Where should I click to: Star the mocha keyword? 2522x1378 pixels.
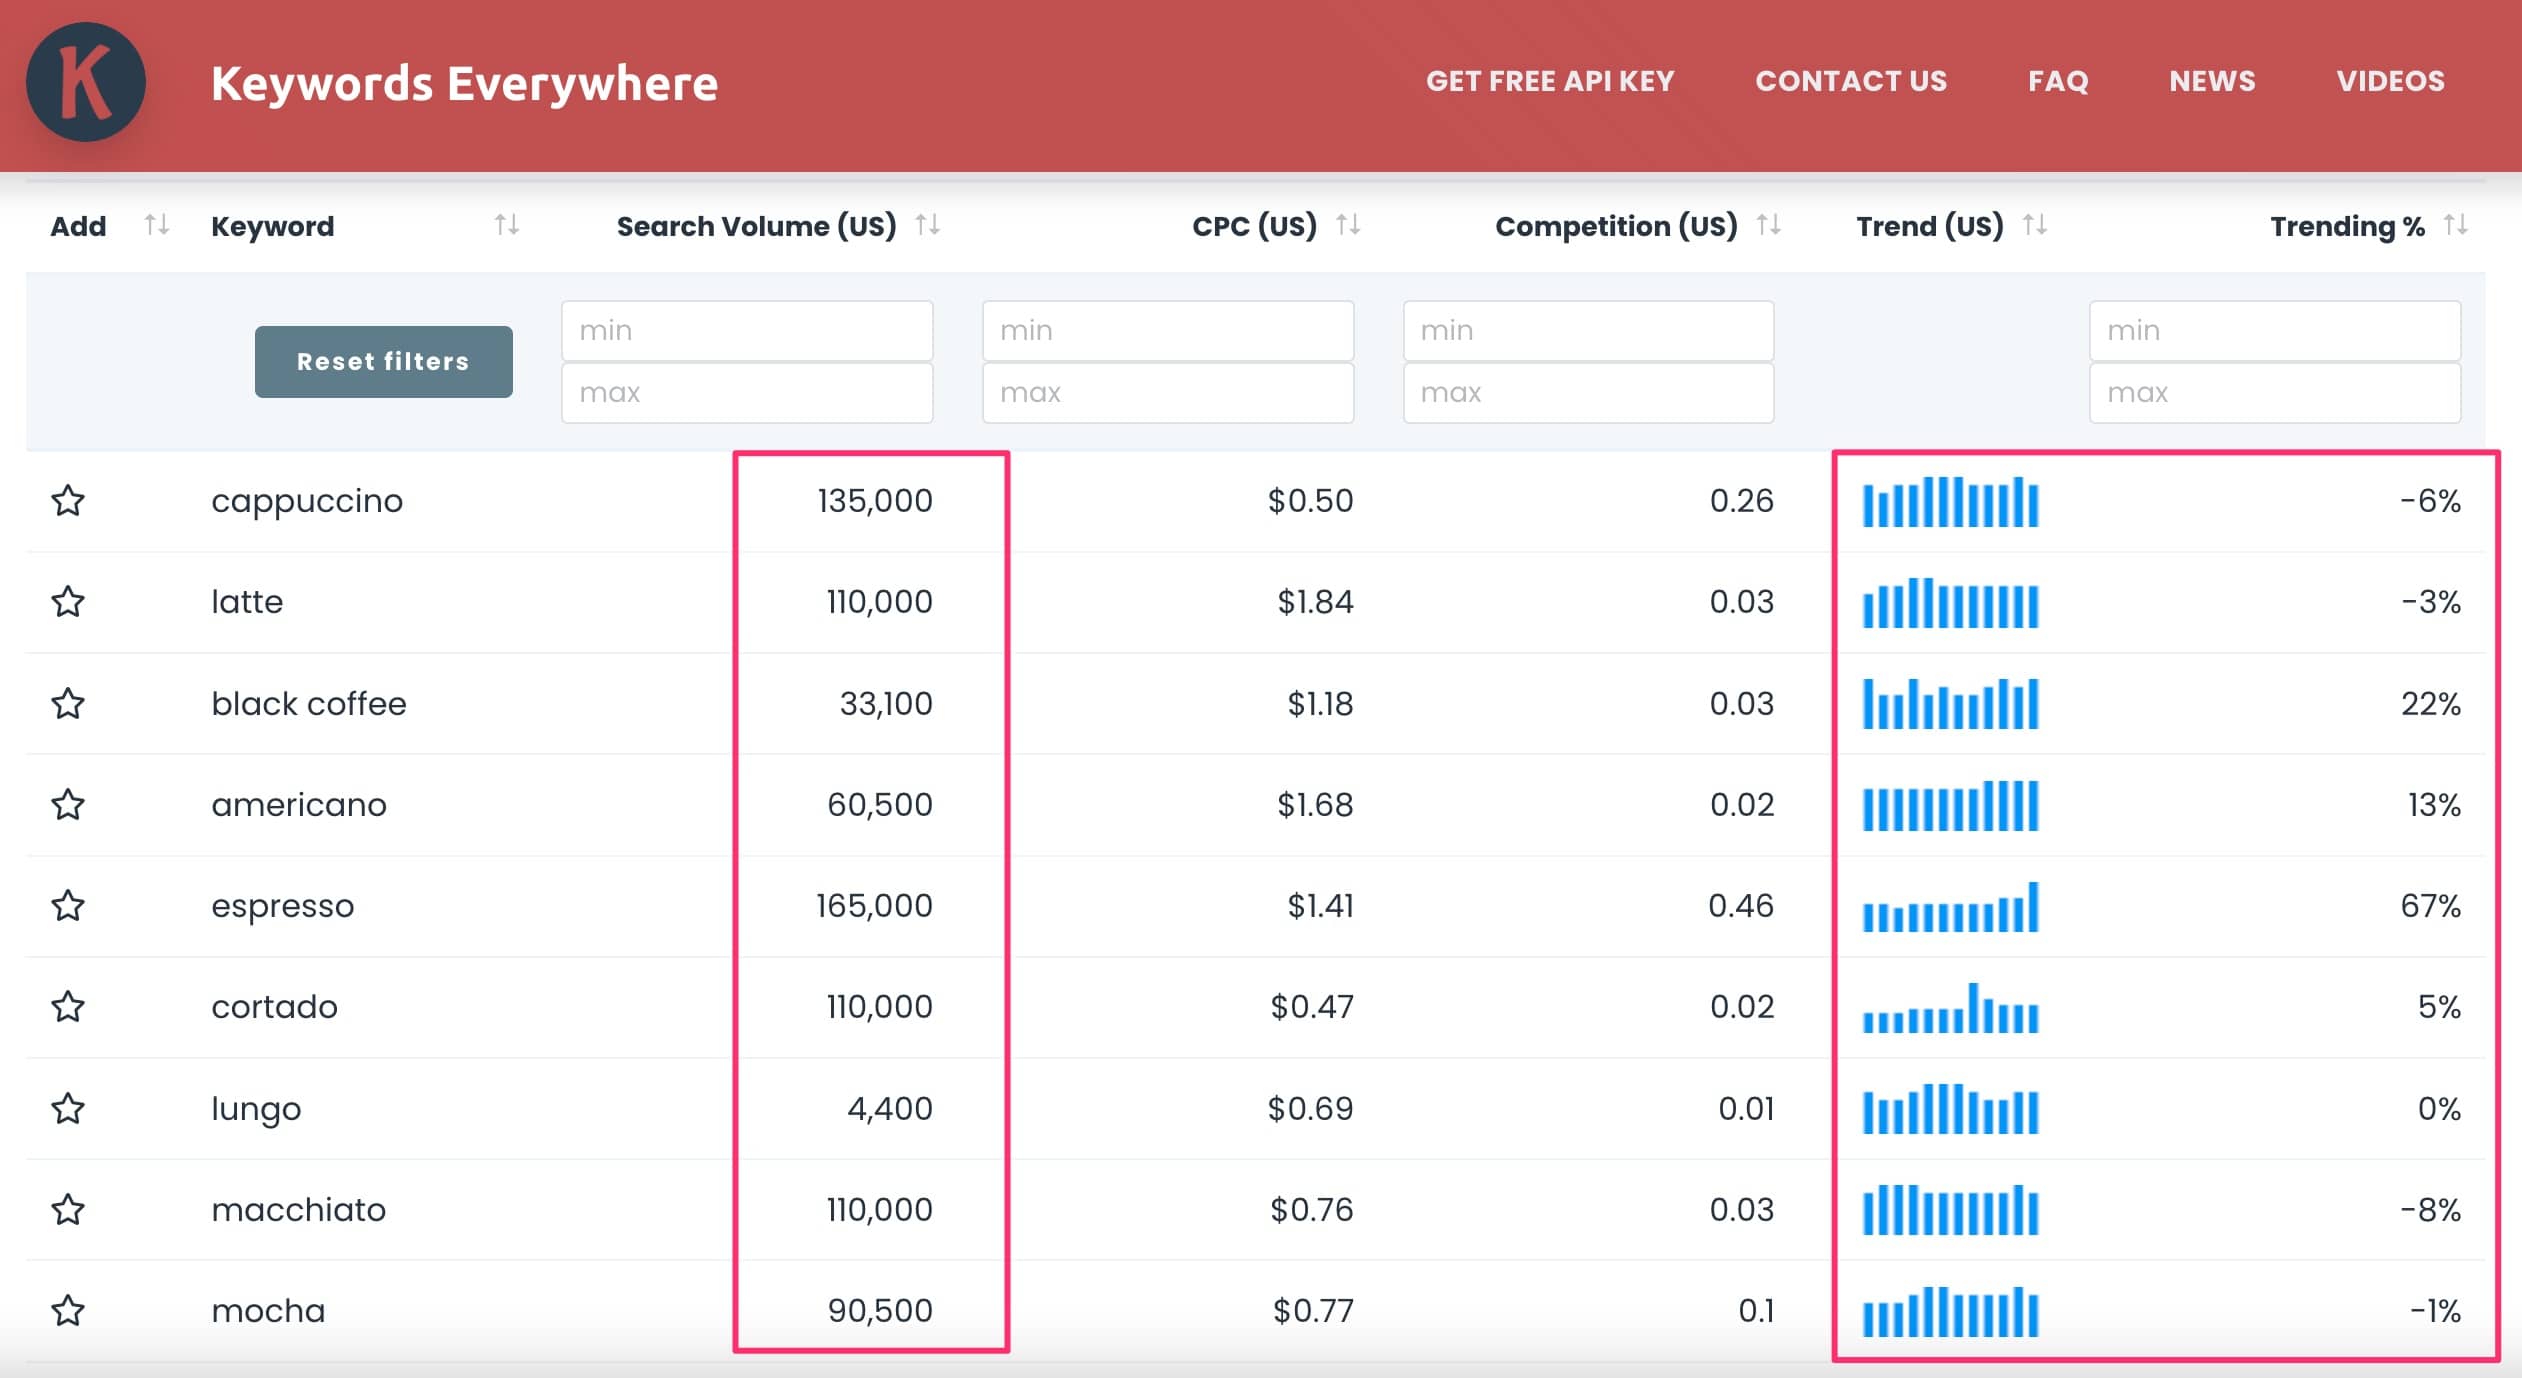(68, 1310)
